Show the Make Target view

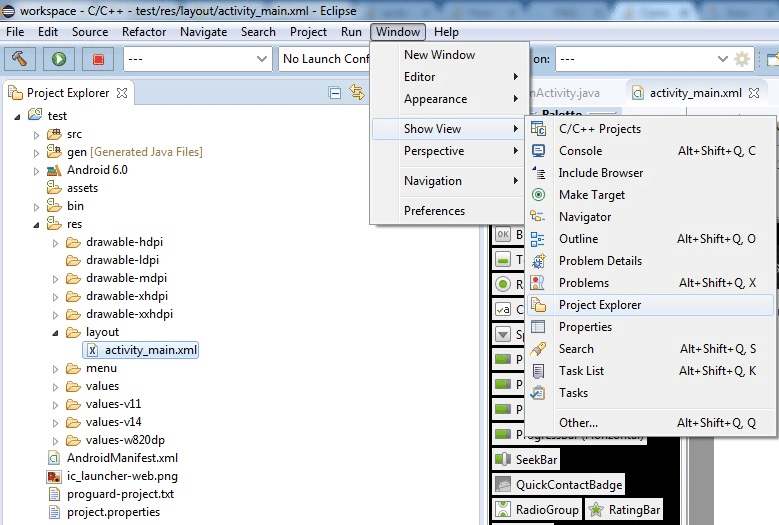coord(650,195)
